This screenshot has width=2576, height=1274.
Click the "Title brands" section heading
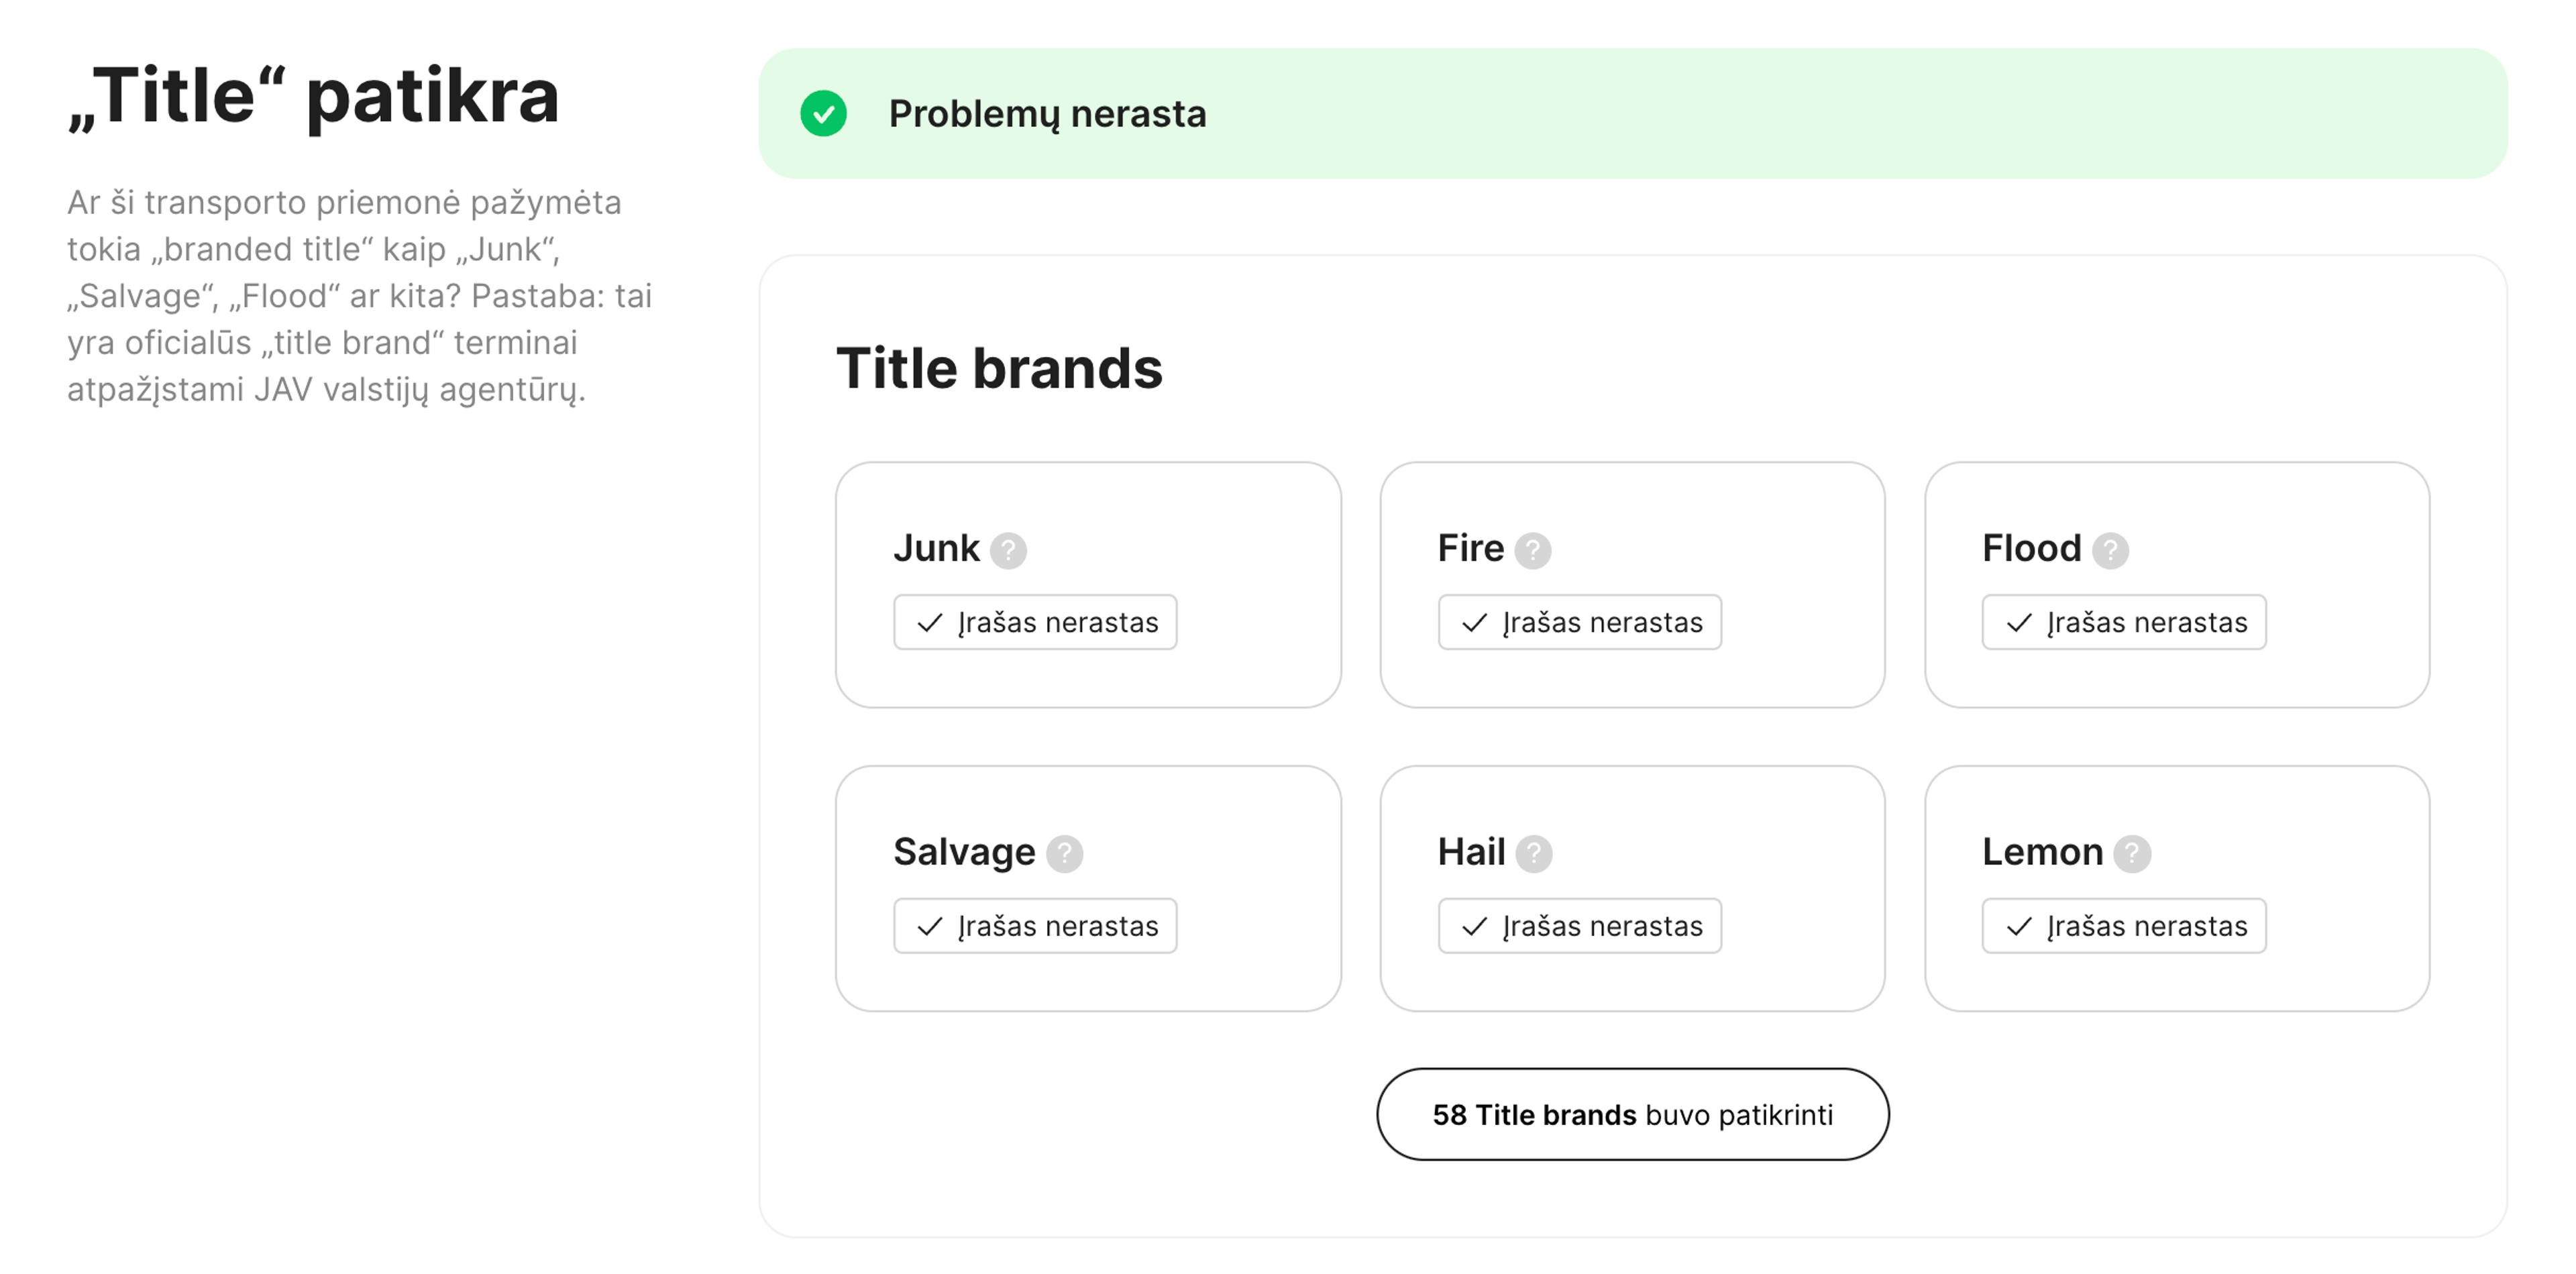[999, 369]
